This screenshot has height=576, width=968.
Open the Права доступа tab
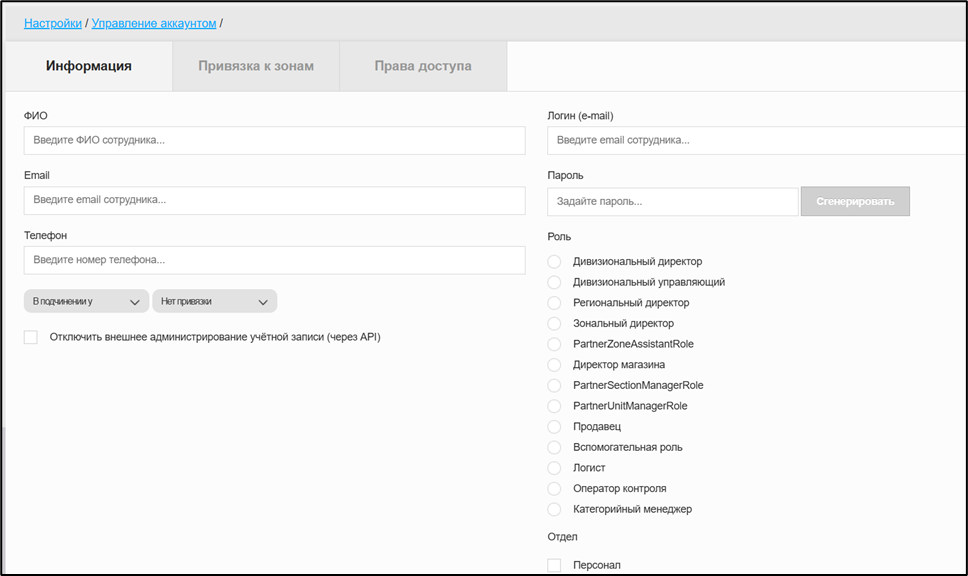point(423,66)
